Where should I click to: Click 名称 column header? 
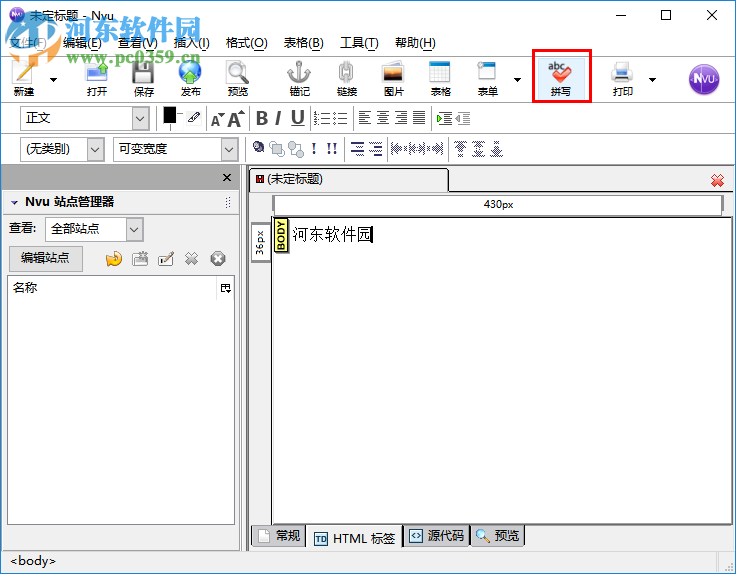pyautogui.click(x=112, y=288)
